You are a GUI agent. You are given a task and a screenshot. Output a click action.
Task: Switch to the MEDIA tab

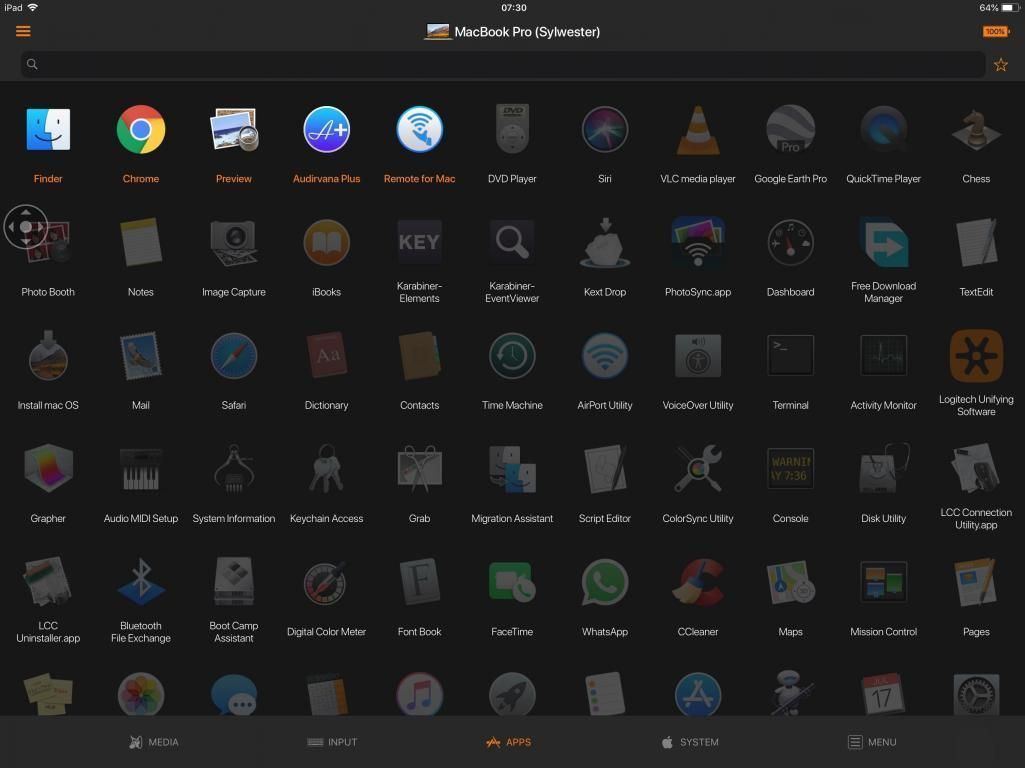(x=154, y=742)
